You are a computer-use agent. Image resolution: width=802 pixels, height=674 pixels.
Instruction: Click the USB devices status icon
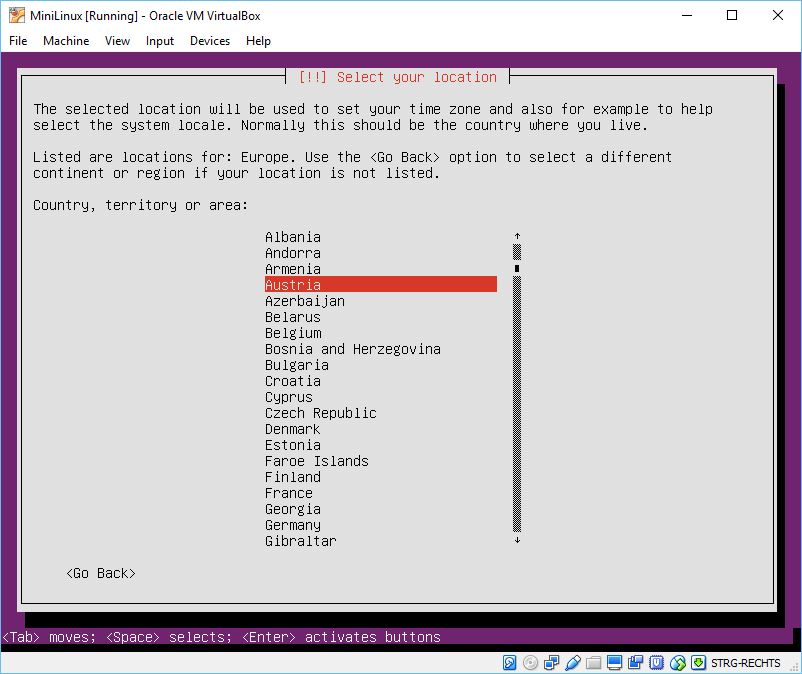click(572, 663)
